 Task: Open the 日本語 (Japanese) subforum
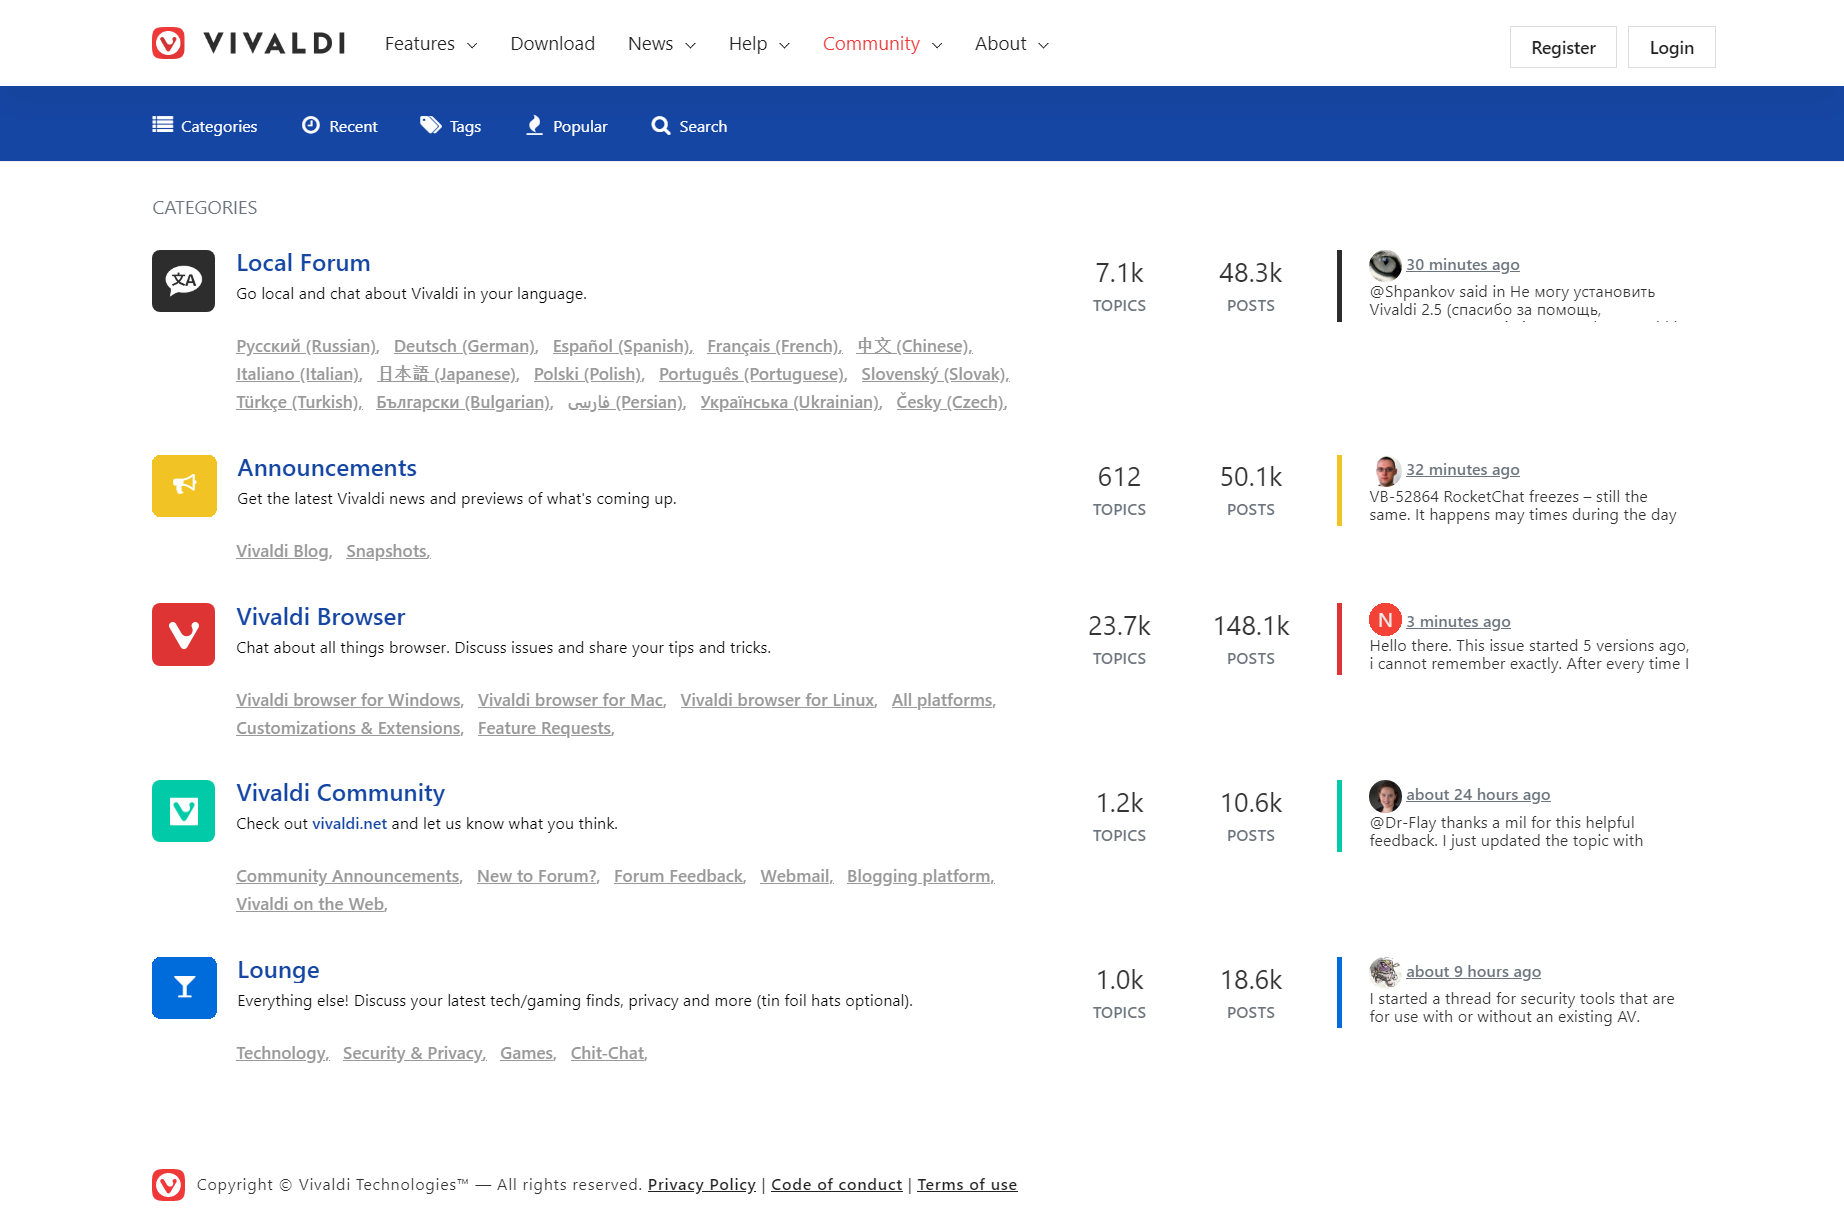click(x=448, y=374)
